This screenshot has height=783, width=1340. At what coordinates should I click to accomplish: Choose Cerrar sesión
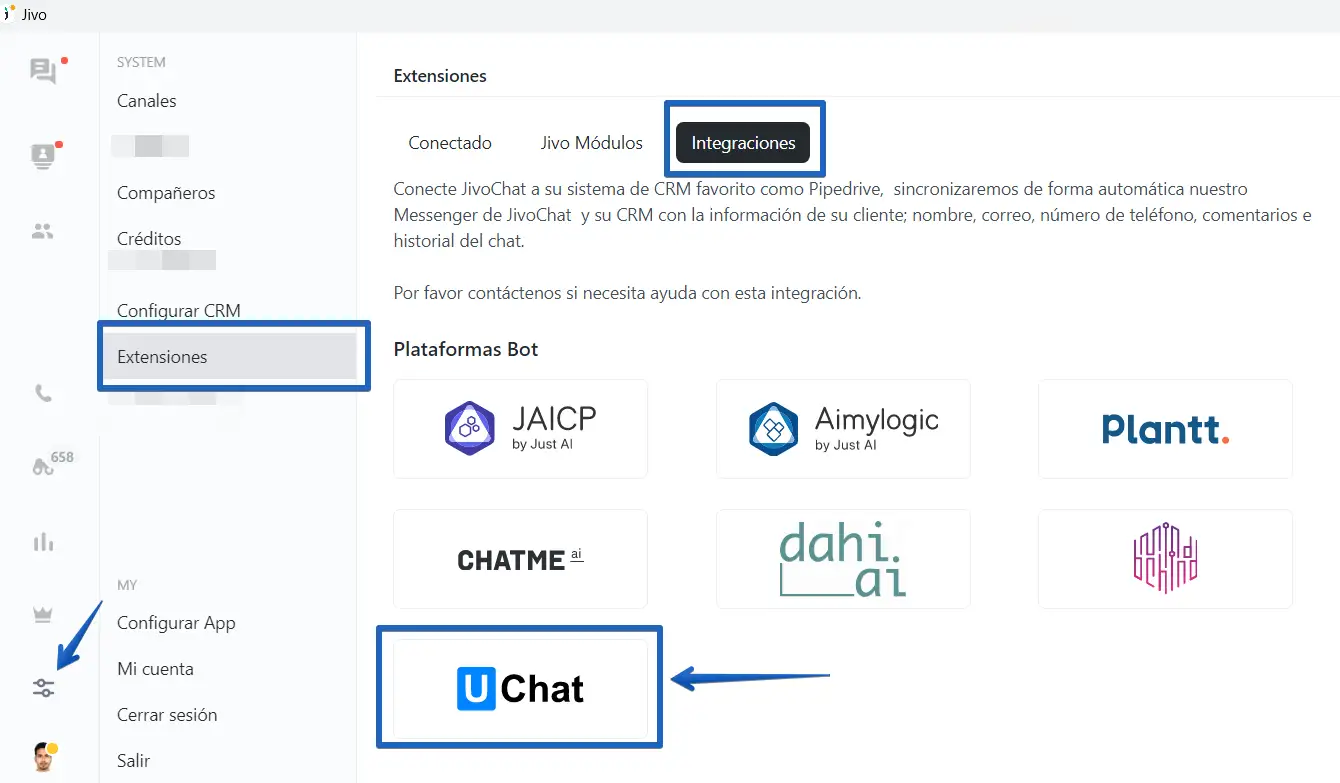(167, 715)
